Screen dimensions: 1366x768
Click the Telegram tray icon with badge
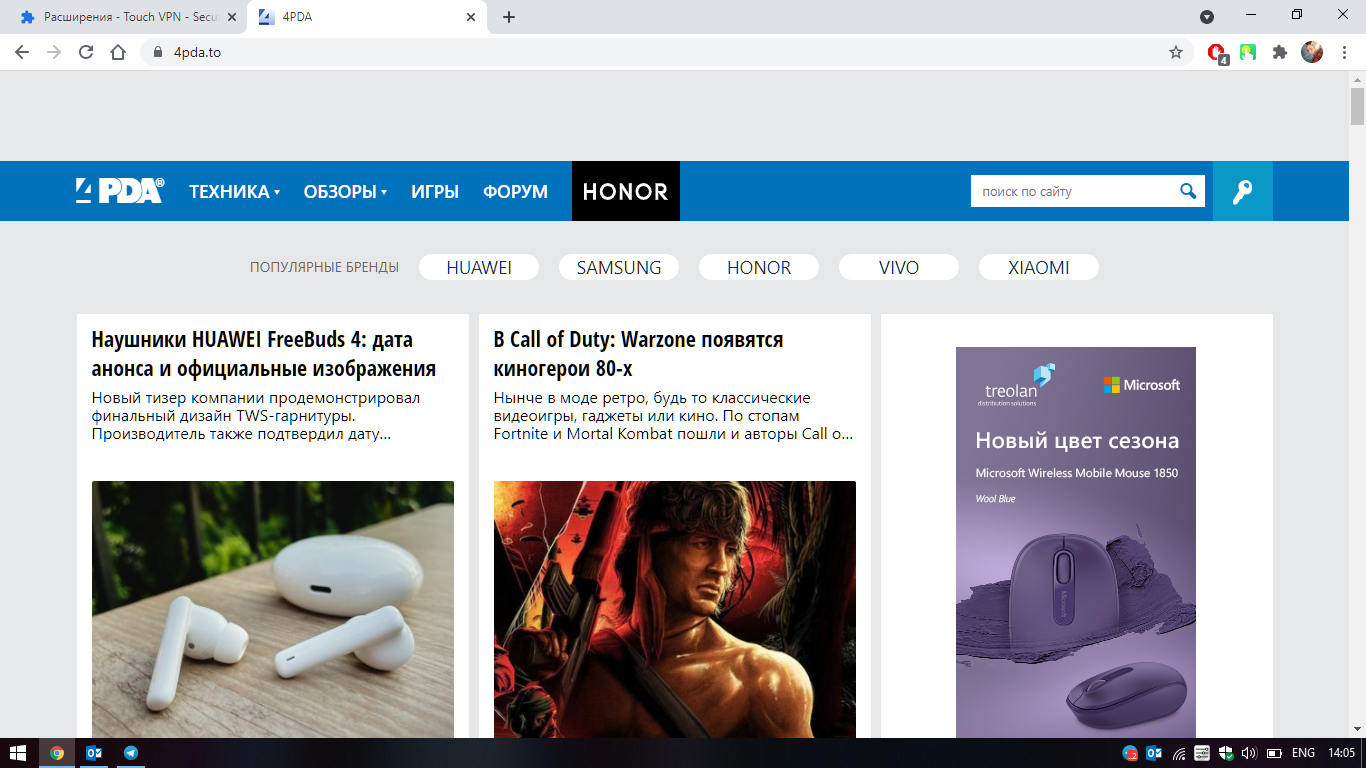pyautogui.click(x=1130, y=753)
